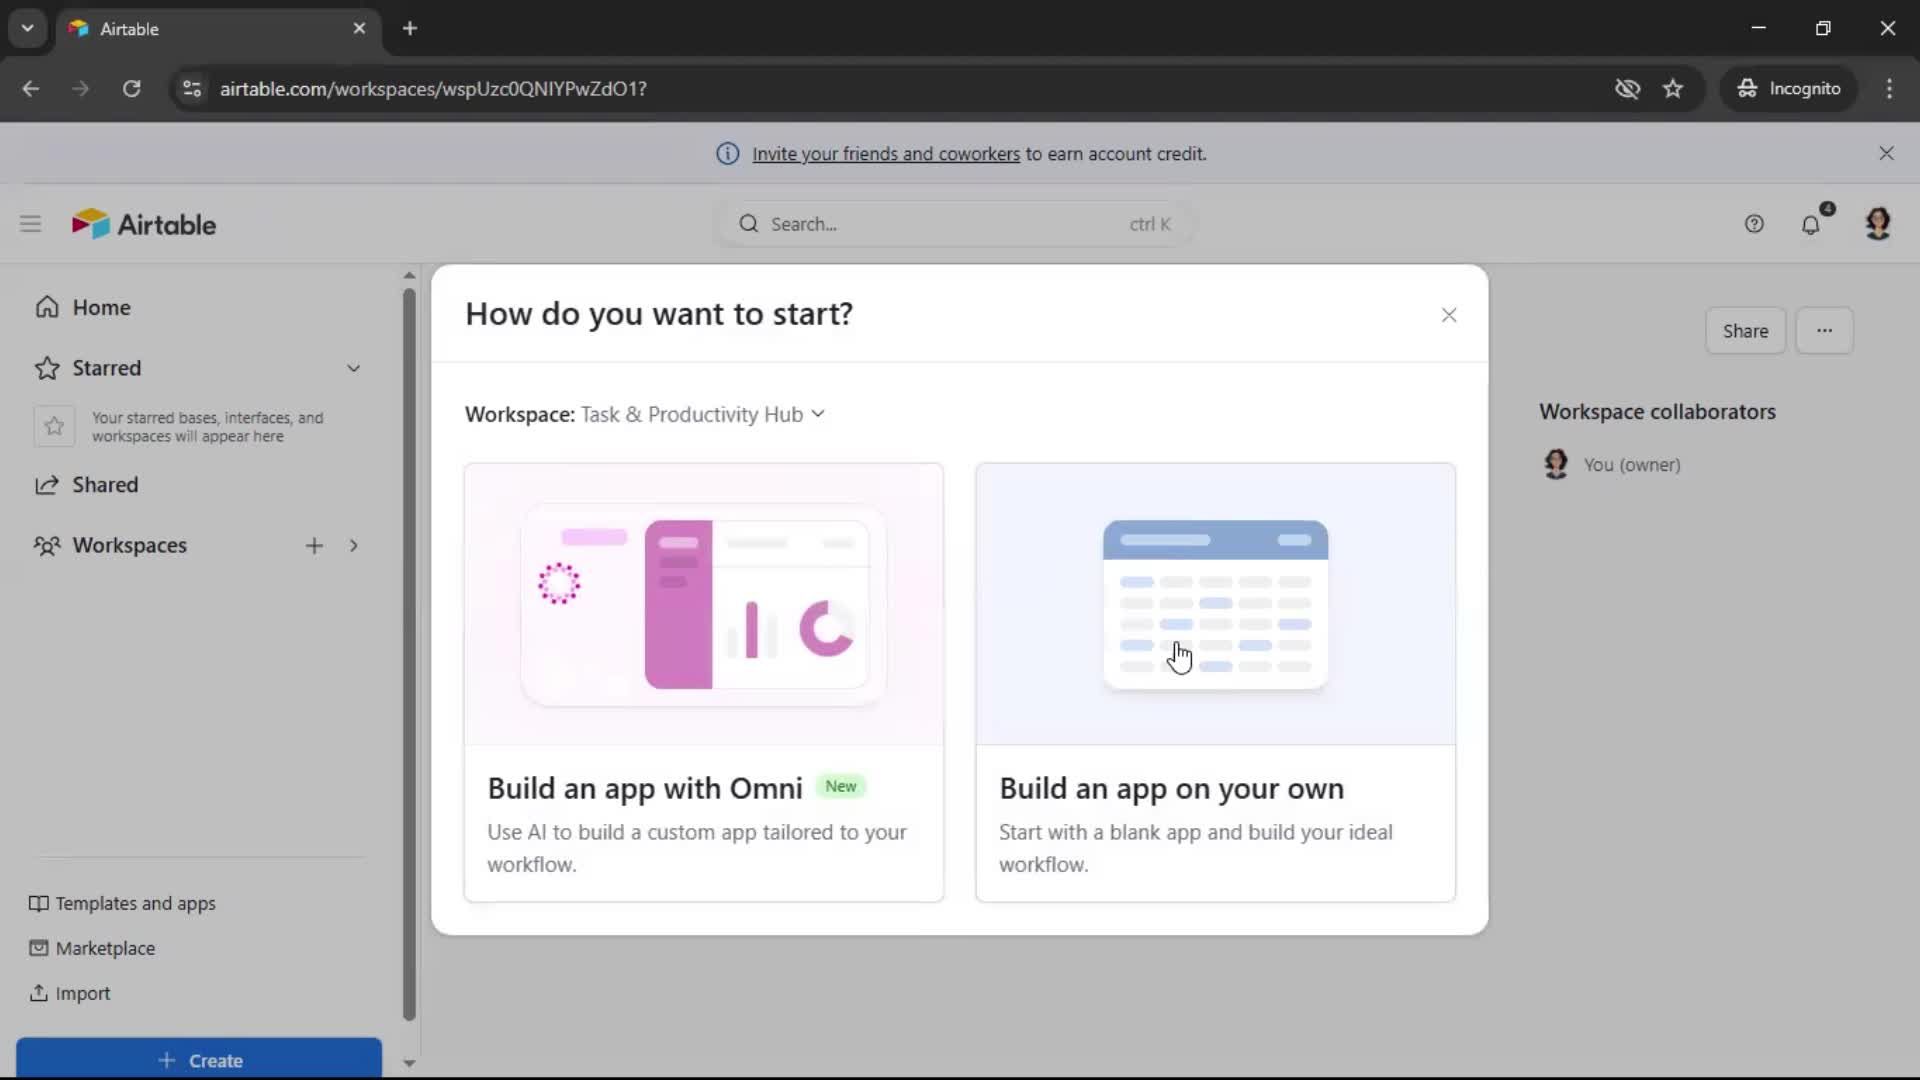1920x1080 pixels.
Task: Click the Home house icon
Action: pos(47,307)
